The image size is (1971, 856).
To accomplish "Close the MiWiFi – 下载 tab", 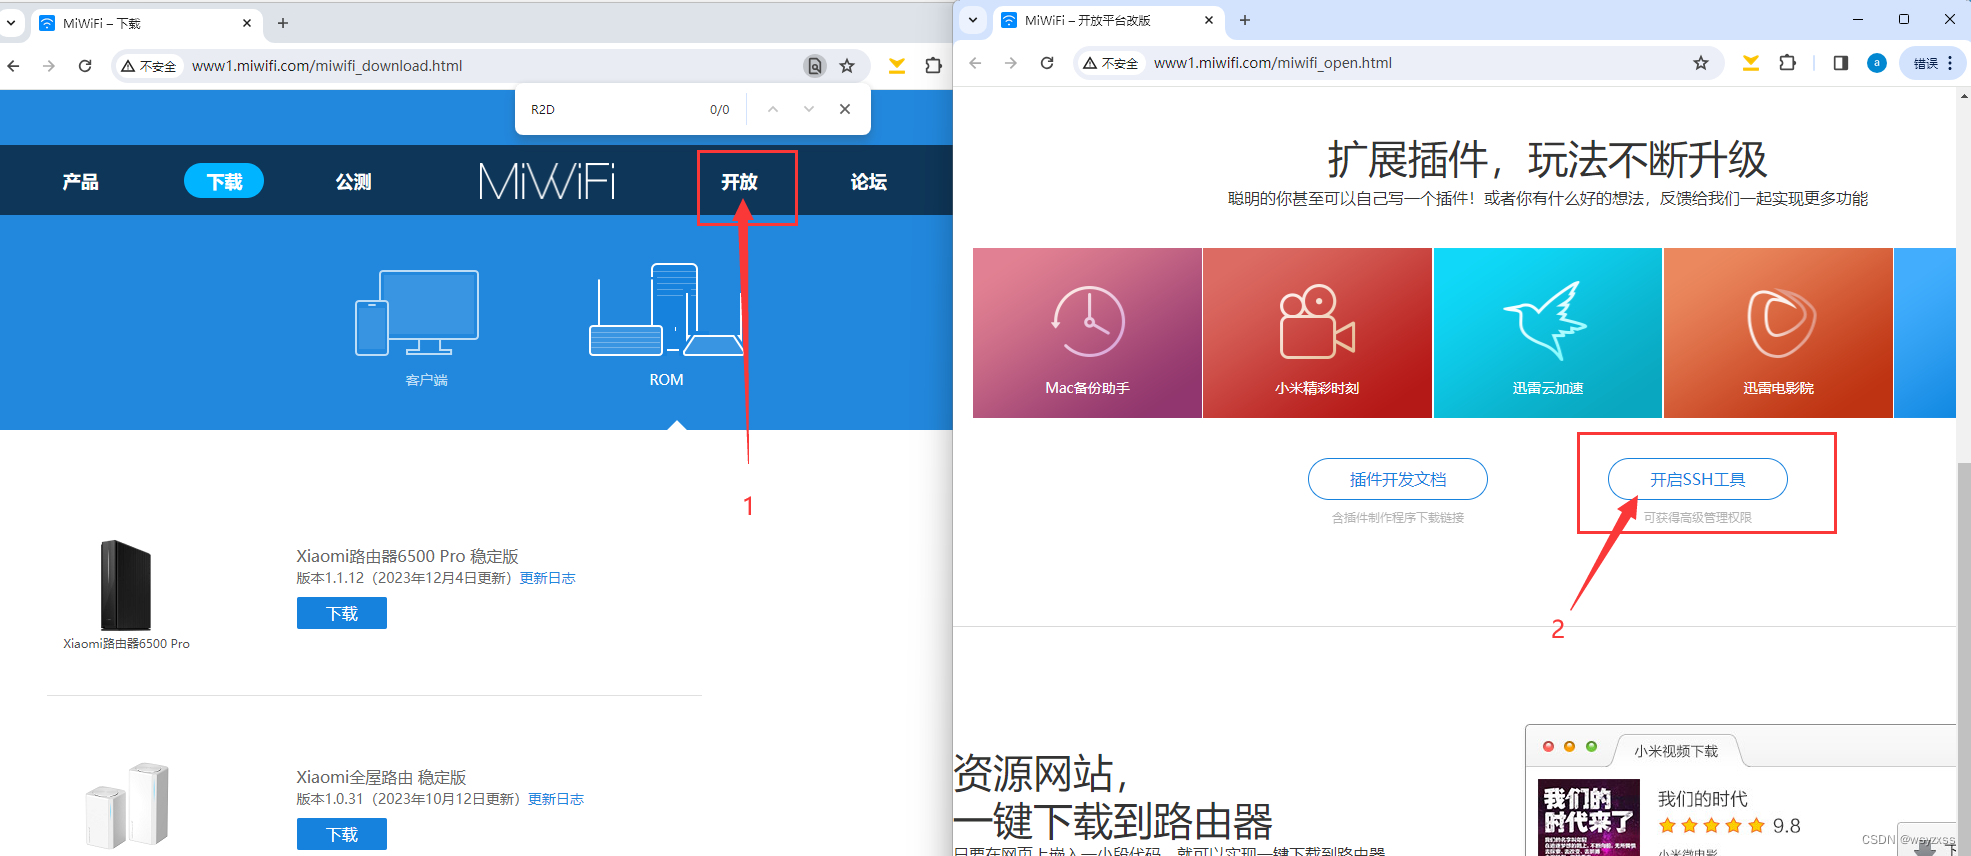I will [x=247, y=23].
